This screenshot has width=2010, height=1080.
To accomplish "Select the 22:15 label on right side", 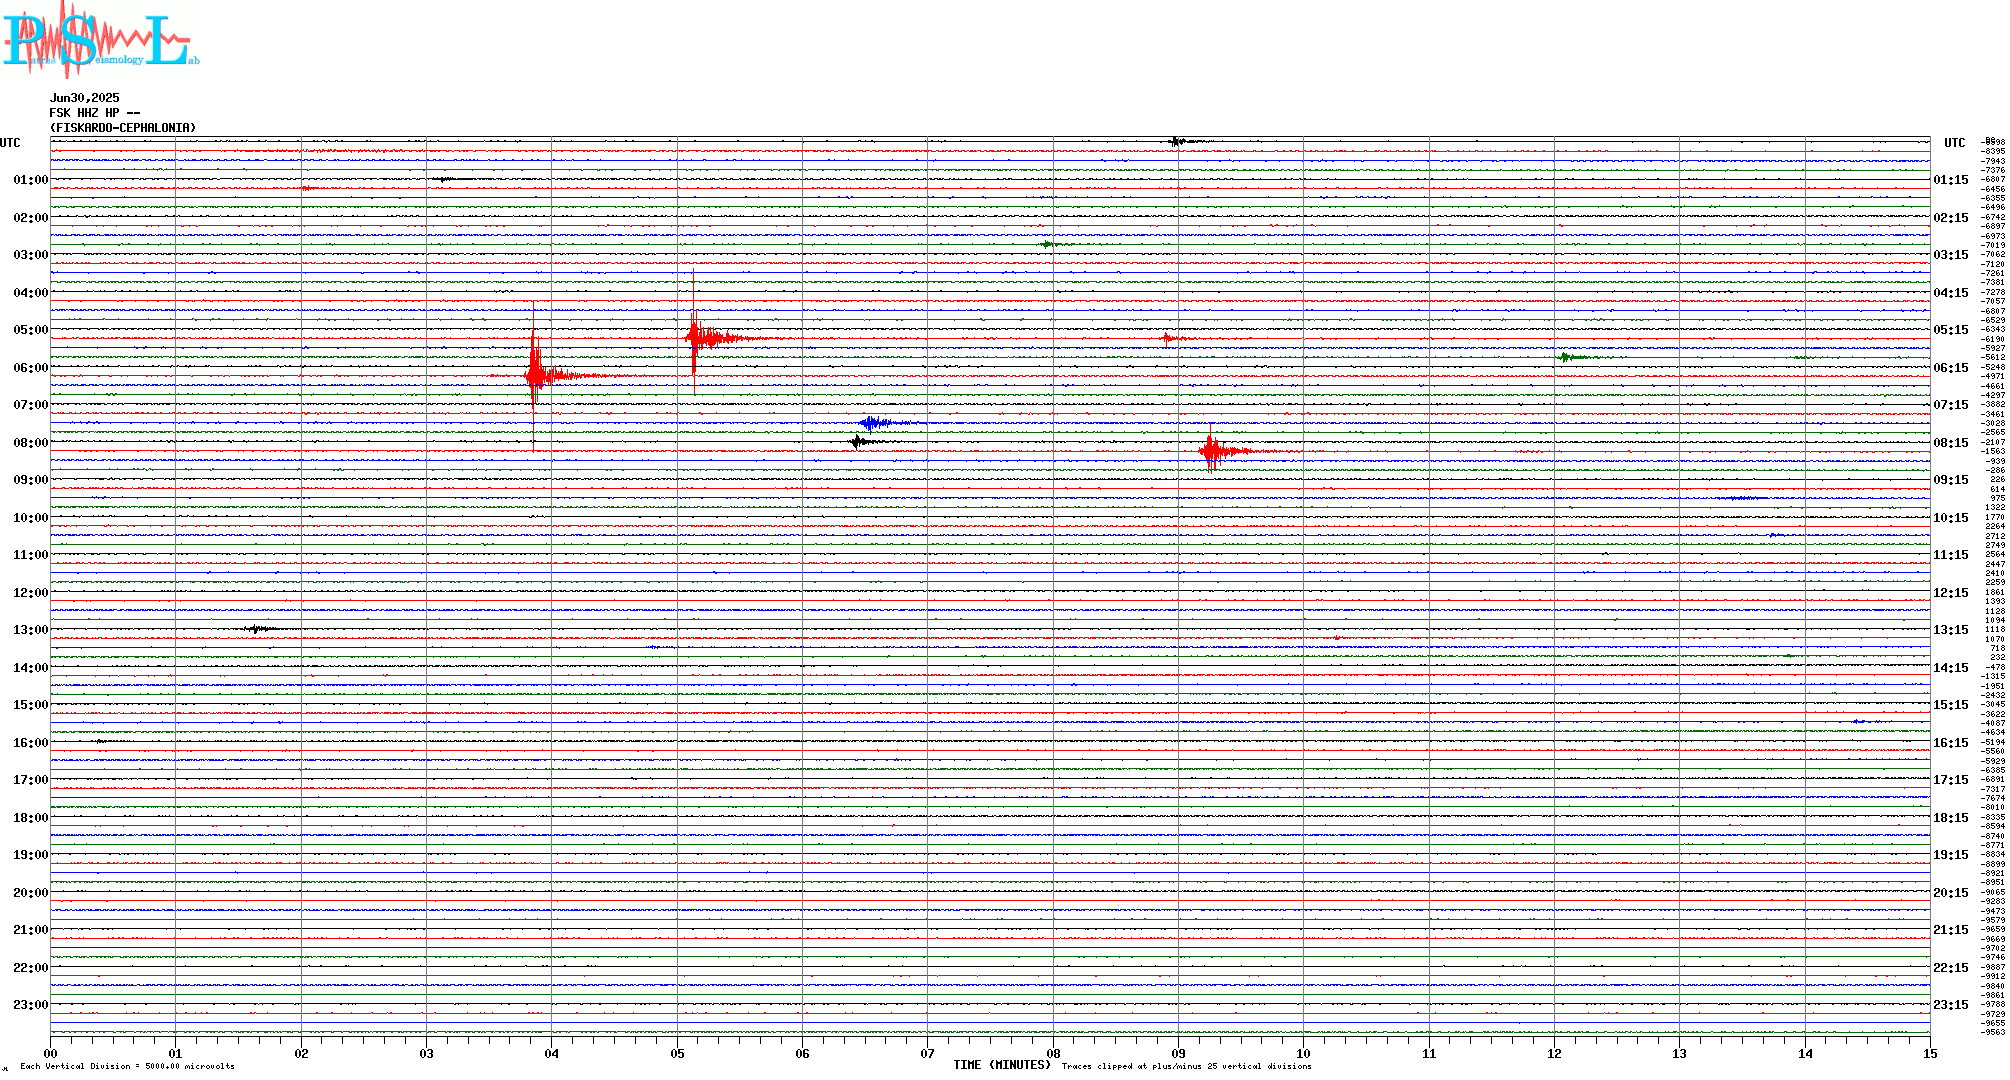I will point(1951,968).
